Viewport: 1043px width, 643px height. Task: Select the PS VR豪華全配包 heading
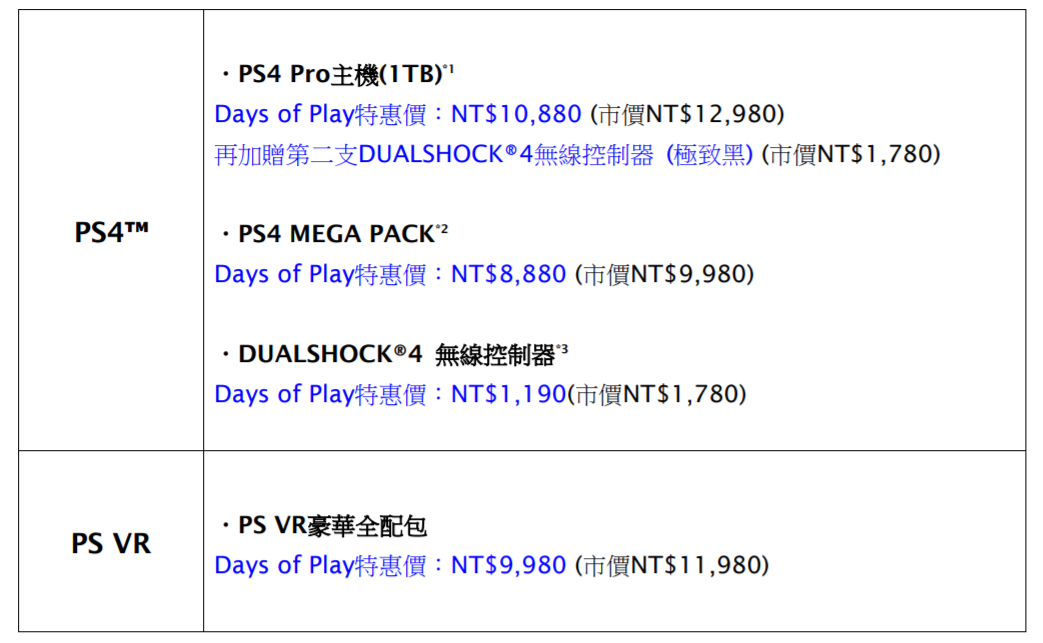[332, 525]
